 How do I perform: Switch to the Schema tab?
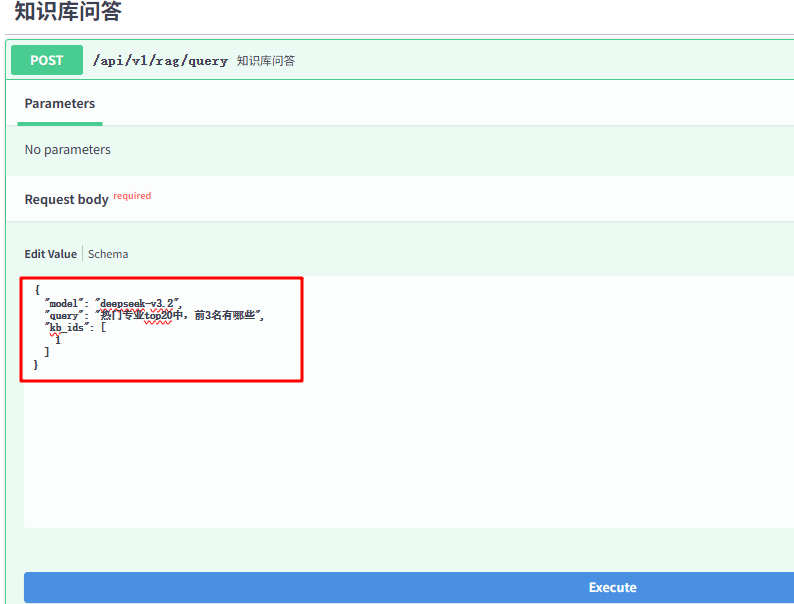[x=108, y=254]
